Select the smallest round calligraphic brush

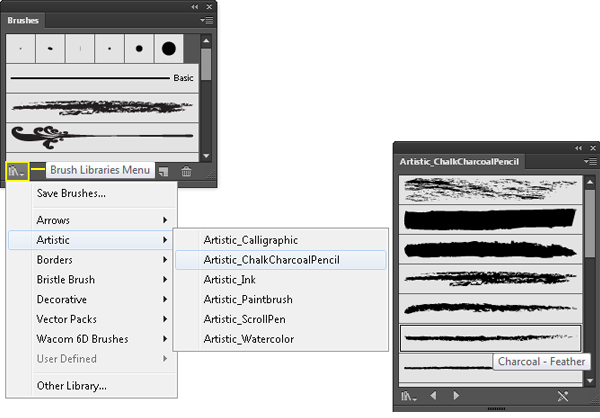pyautogui.click(x=21, y=49)
